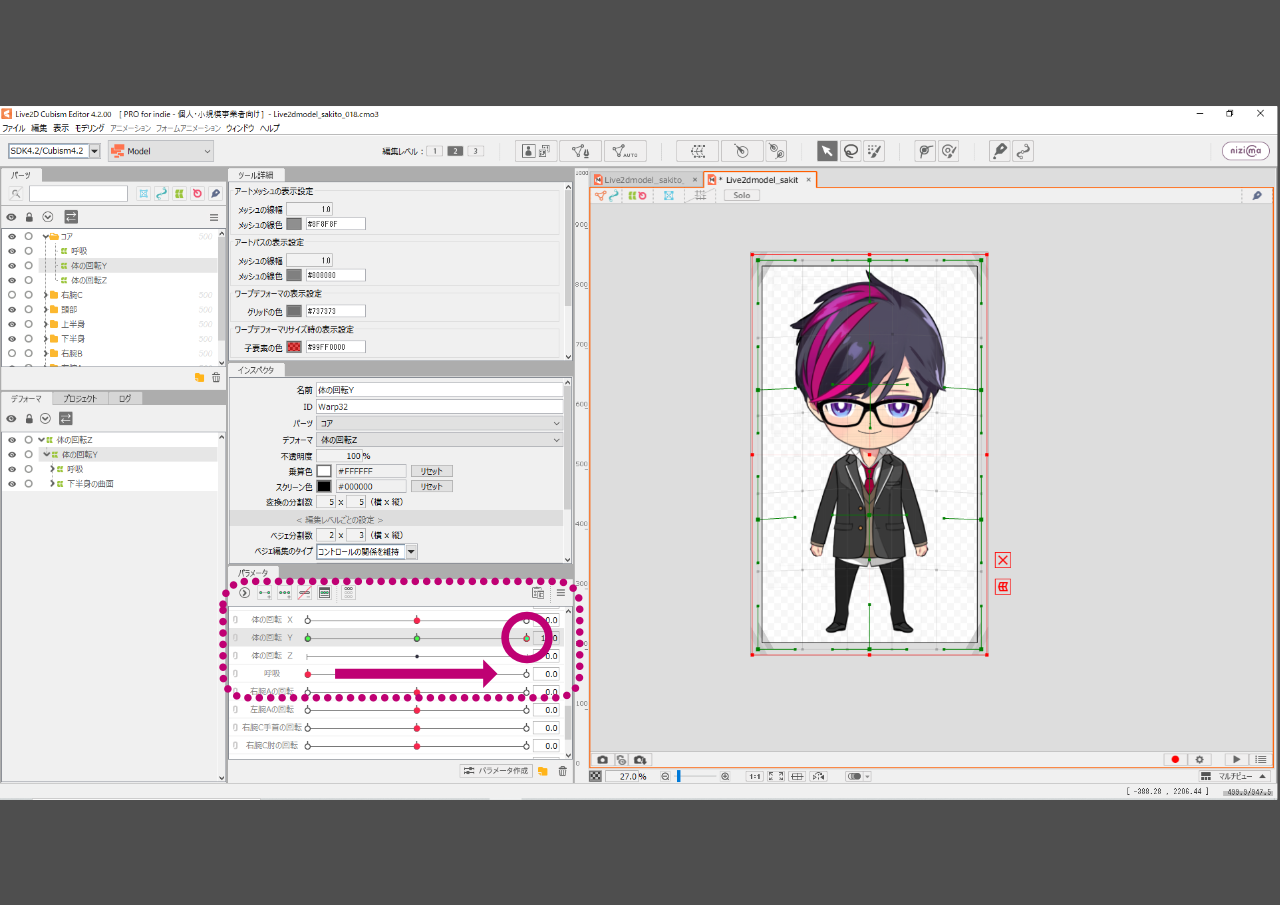Open the Model workspace dropdown
Viewport: 1280px width, 905px height.
[161, 151]
